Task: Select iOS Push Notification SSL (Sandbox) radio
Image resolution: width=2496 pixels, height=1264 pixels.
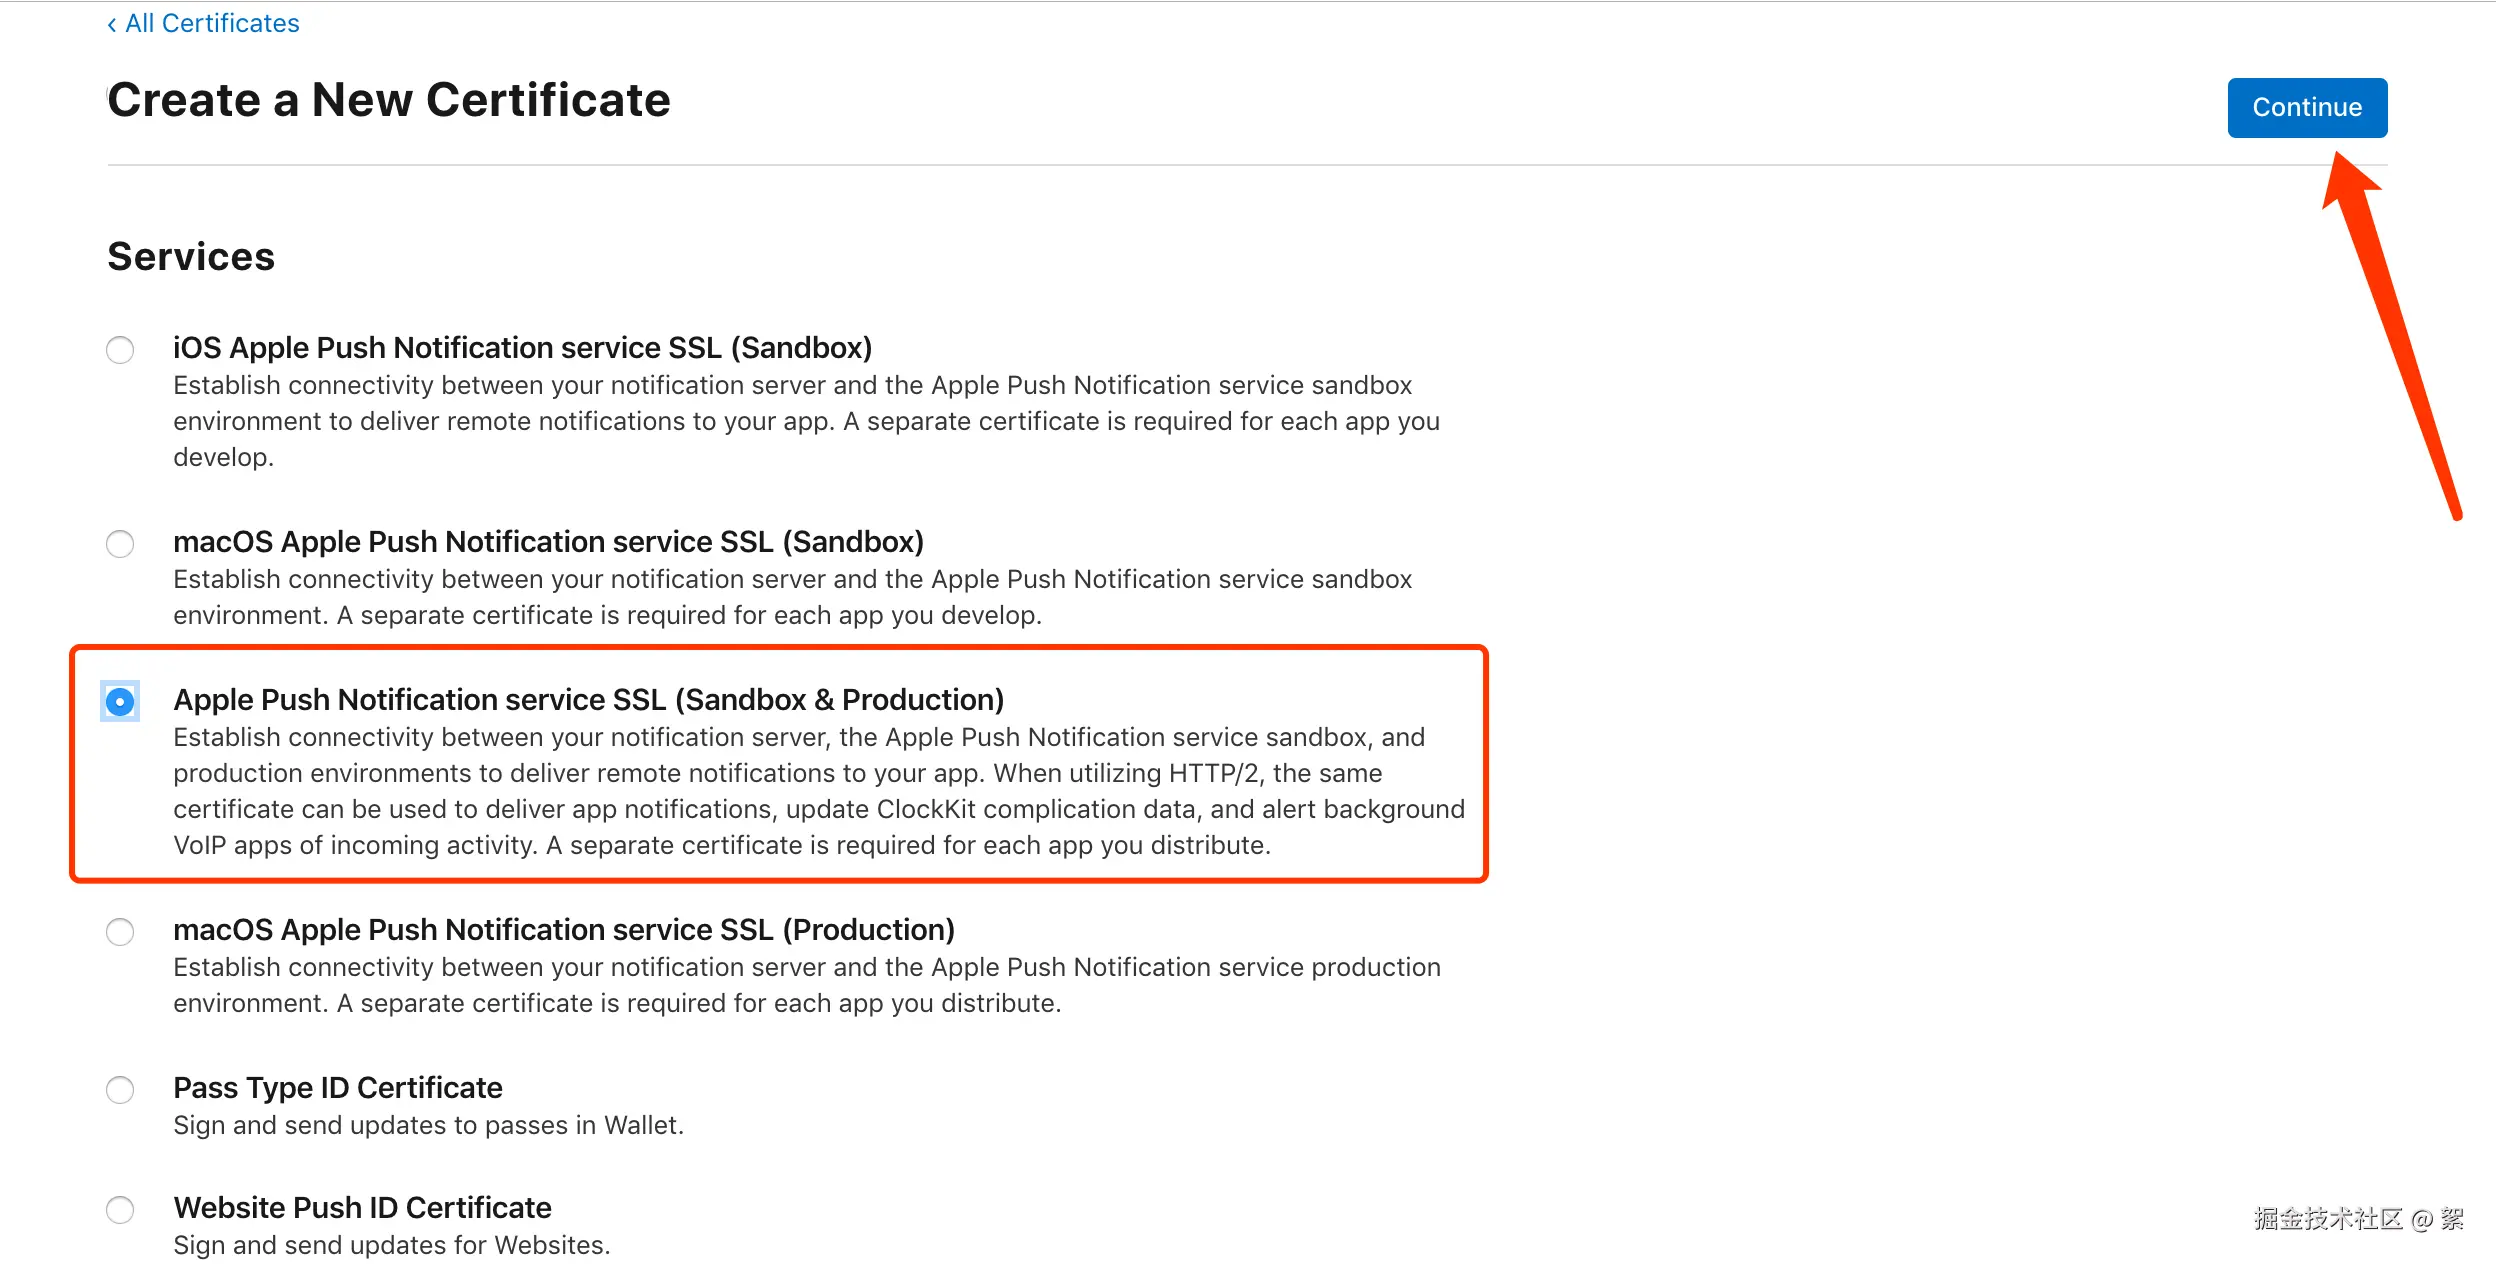Action: pos(120,350)
